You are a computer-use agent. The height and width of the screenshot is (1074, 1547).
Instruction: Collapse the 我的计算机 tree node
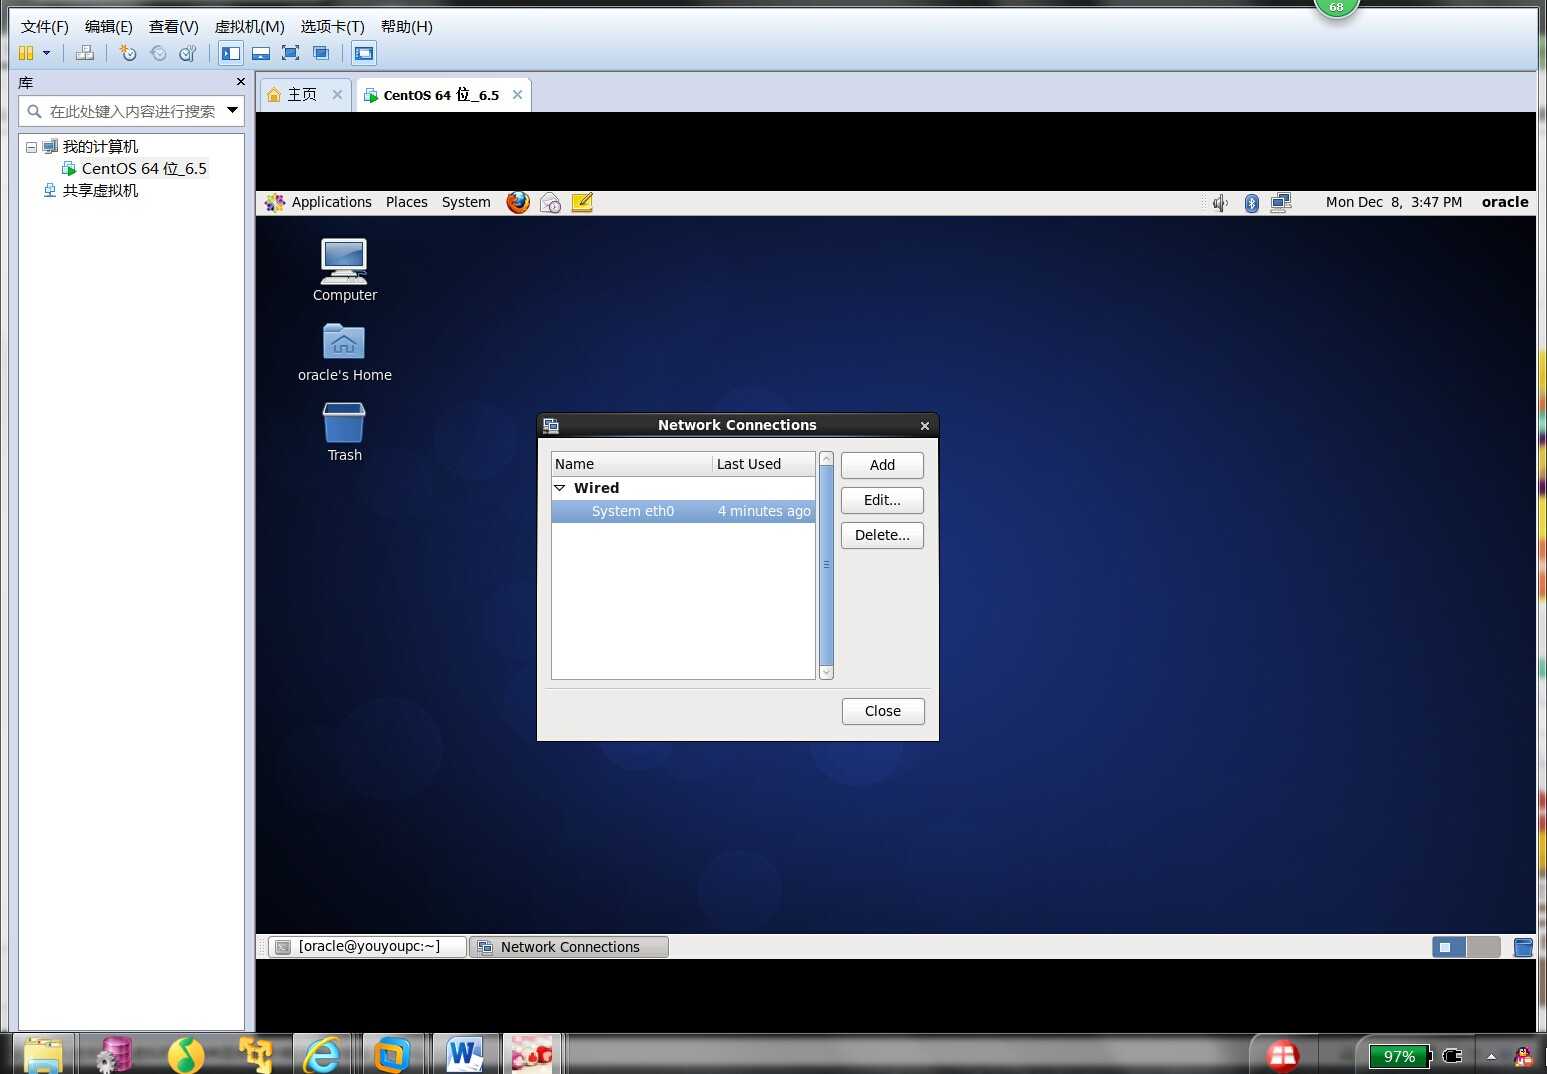point(31,147)
